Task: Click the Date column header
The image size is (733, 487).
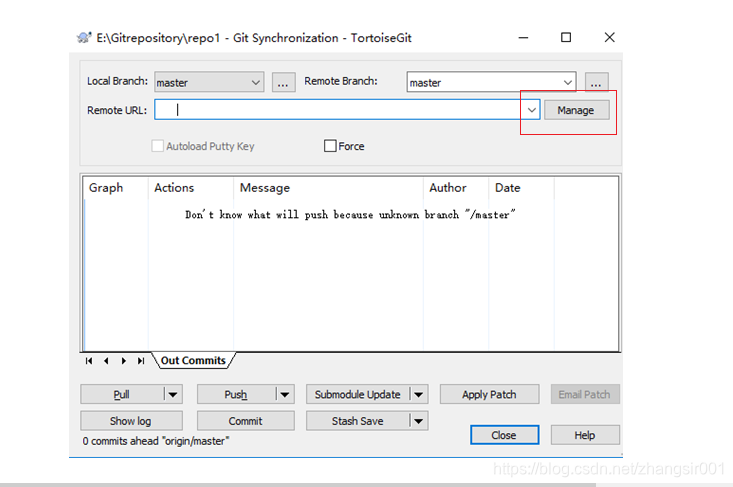Action: (x=521, y=188)
